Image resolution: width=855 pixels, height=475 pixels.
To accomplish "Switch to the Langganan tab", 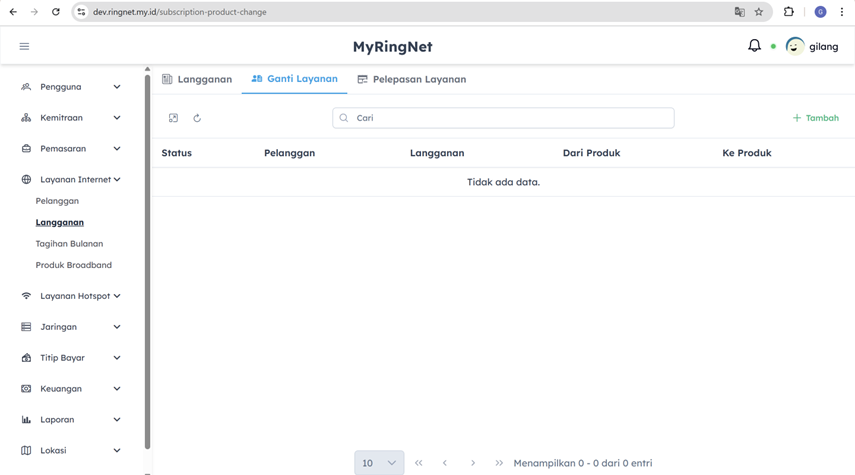I will [x=197, y=79].
